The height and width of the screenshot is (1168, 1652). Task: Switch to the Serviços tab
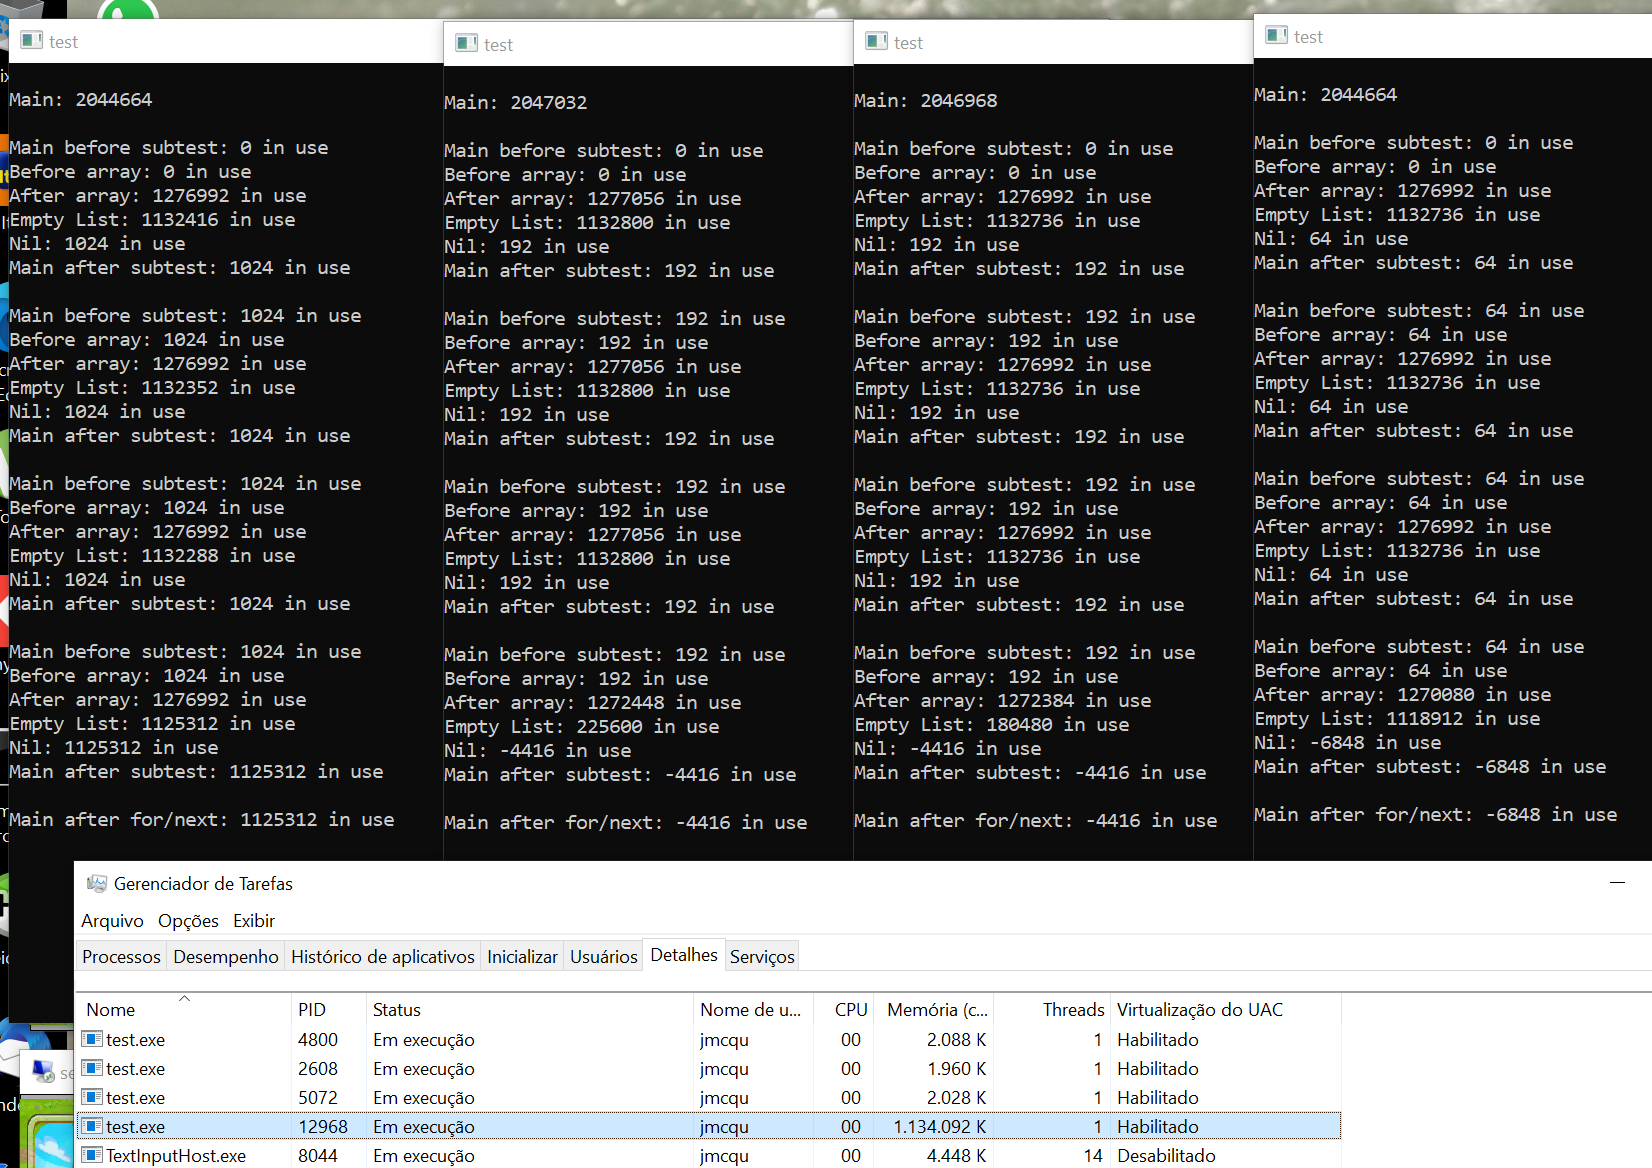762,957
